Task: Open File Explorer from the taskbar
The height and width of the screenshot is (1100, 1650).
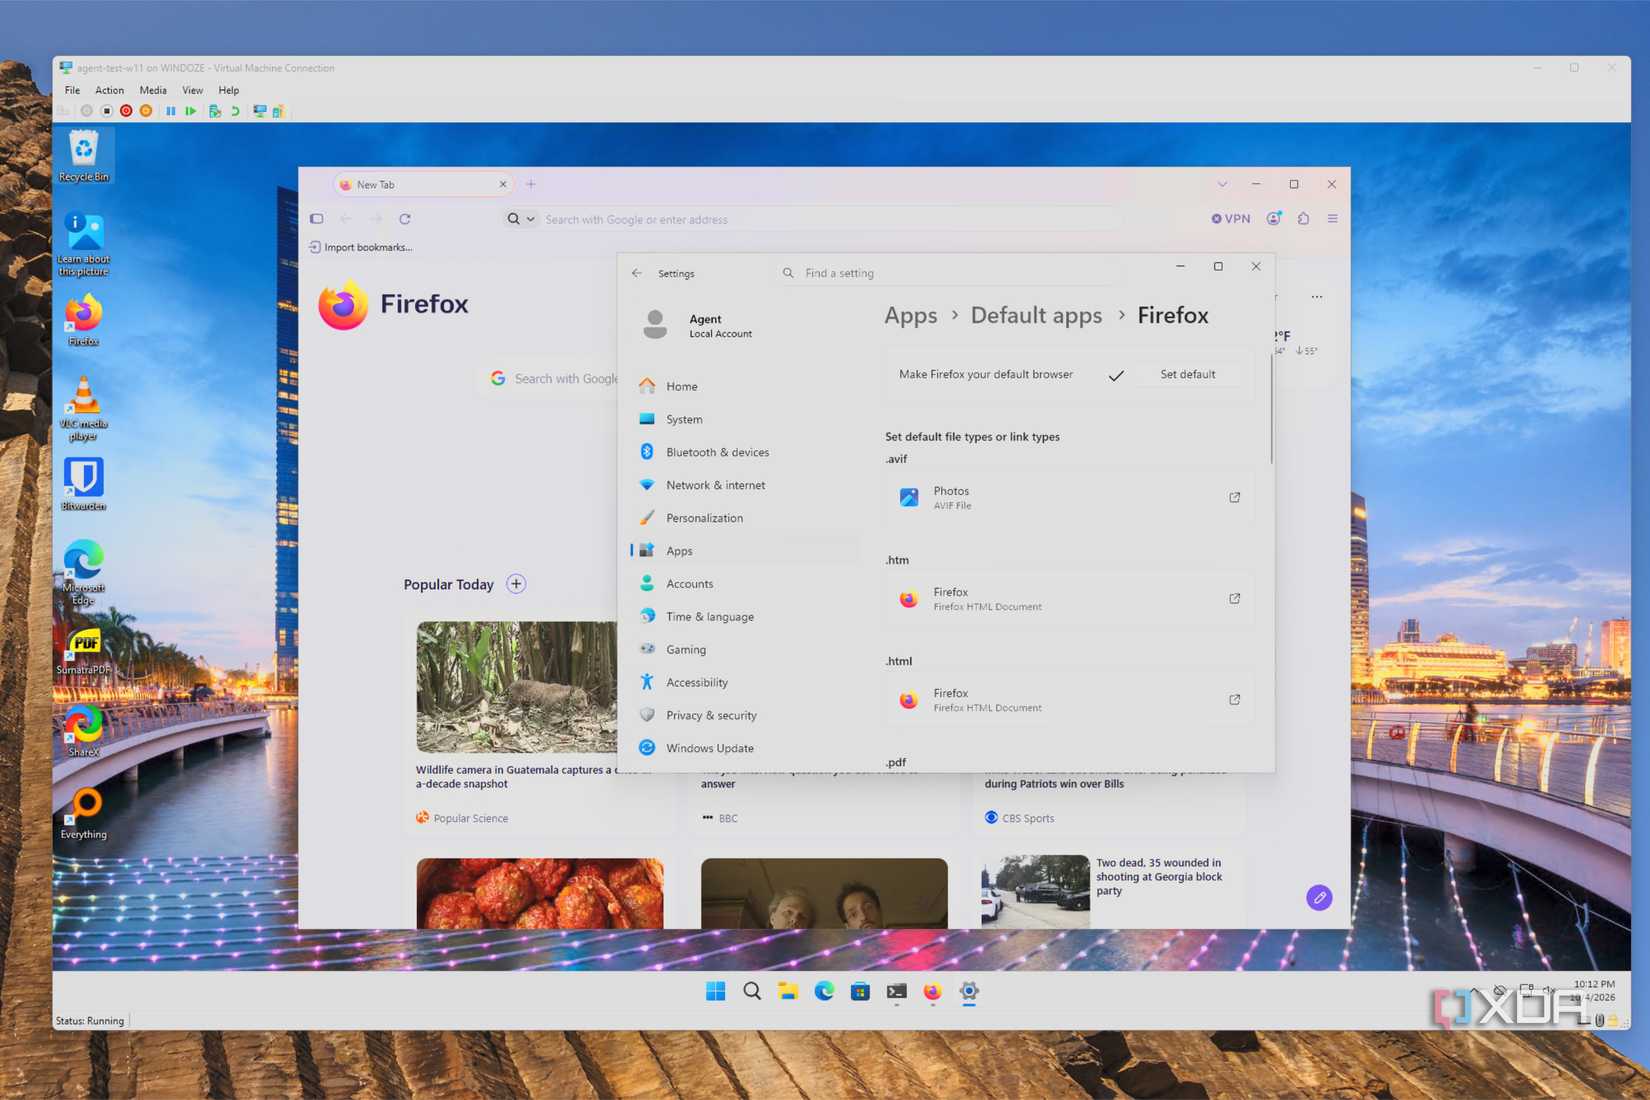Action: click(788, 991)
